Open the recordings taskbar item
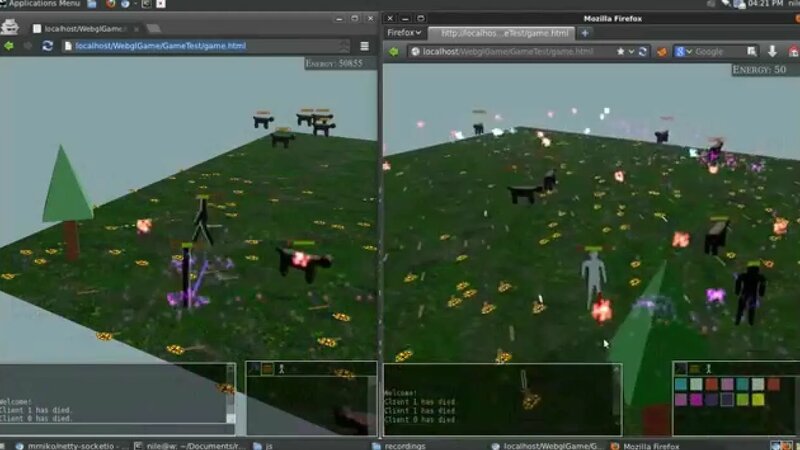800x450 pixels. click(399, 446)
